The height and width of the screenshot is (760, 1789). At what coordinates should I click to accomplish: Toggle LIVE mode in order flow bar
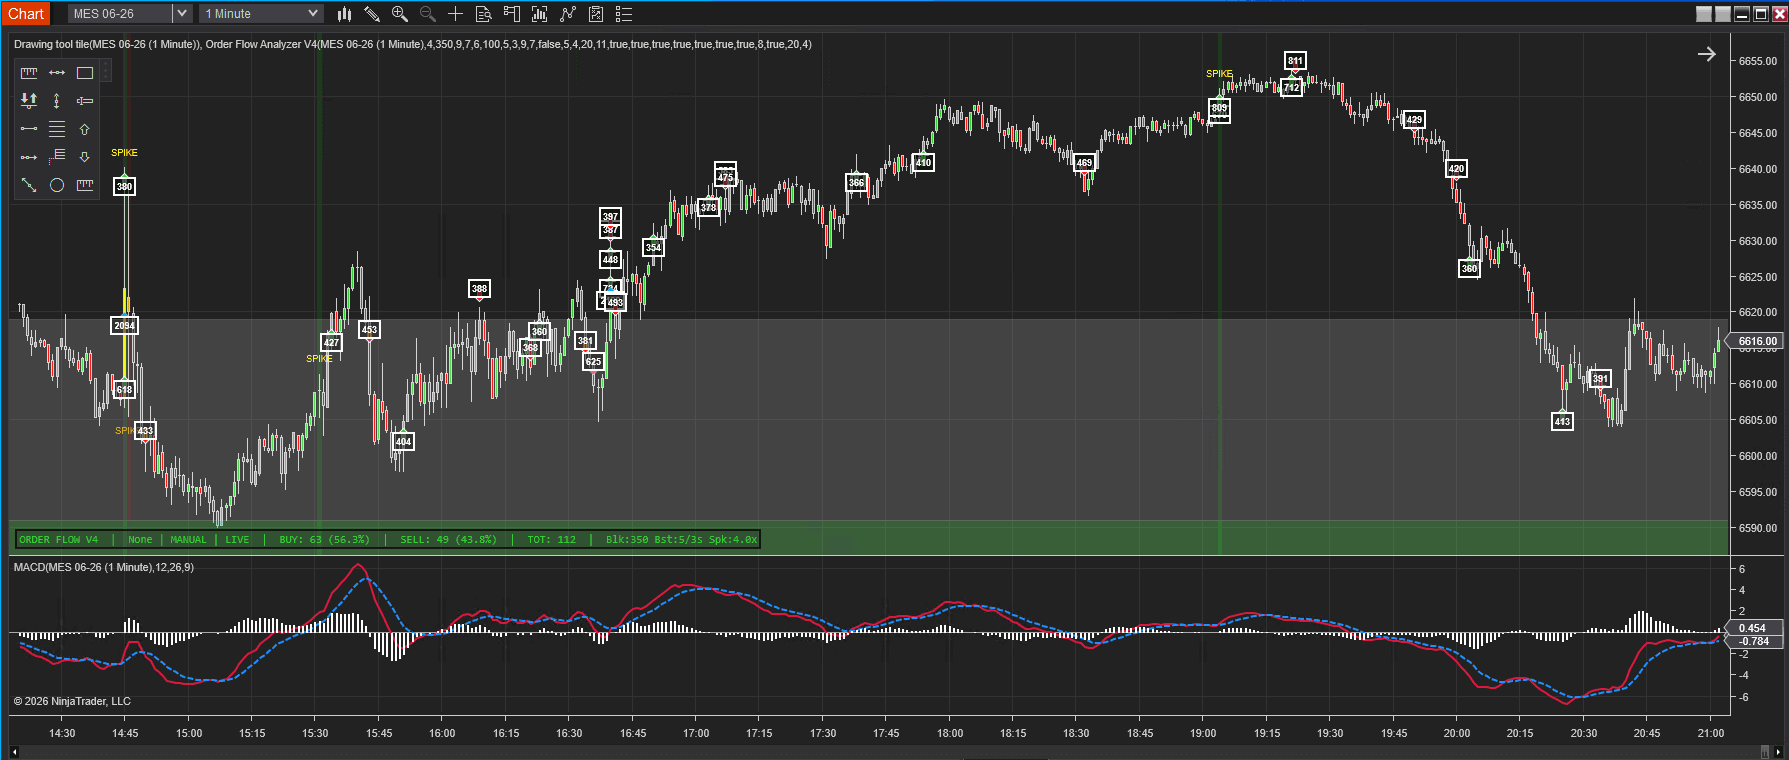point(237,540)
